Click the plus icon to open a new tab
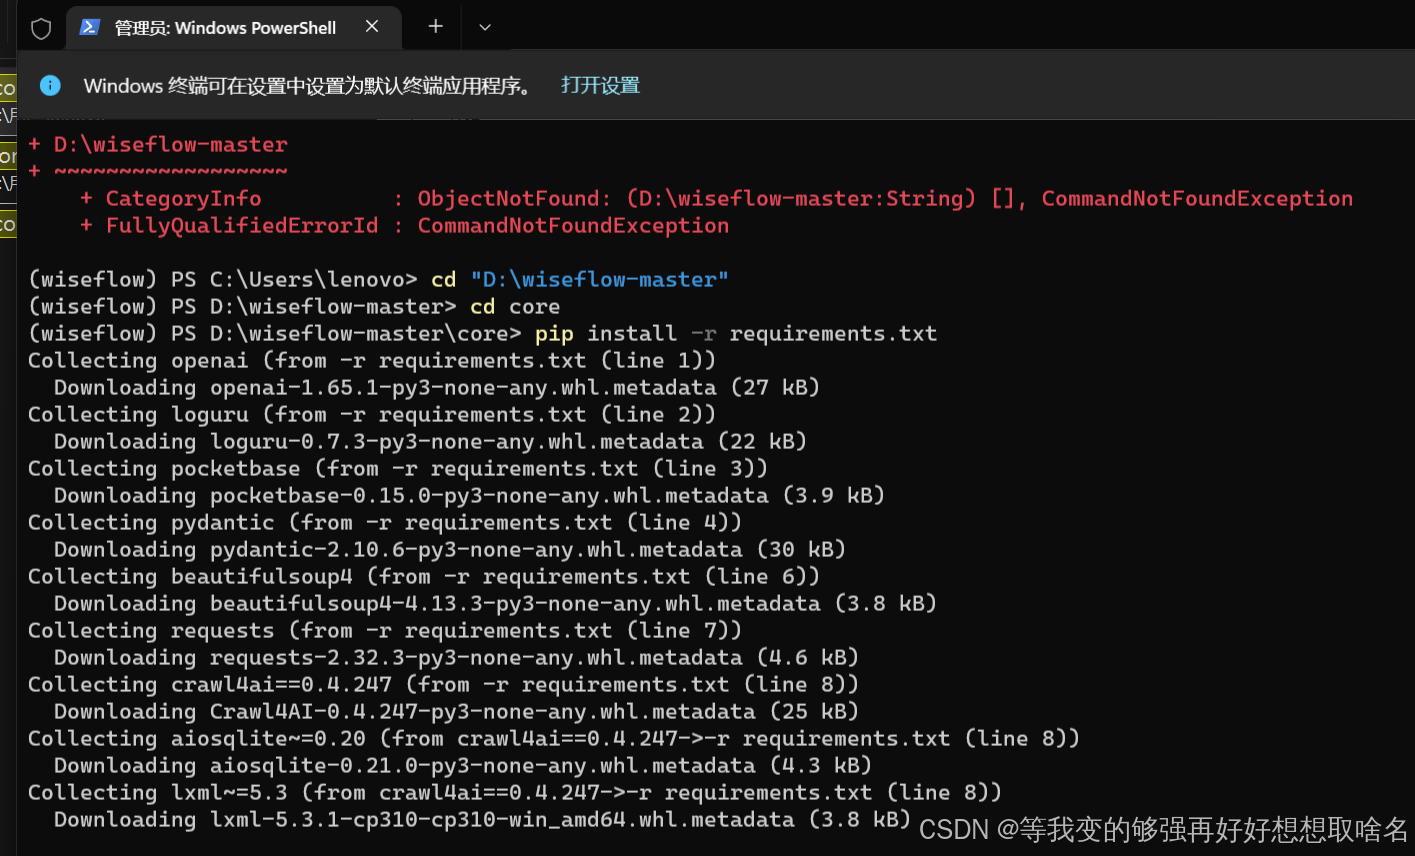 [434, 27]
